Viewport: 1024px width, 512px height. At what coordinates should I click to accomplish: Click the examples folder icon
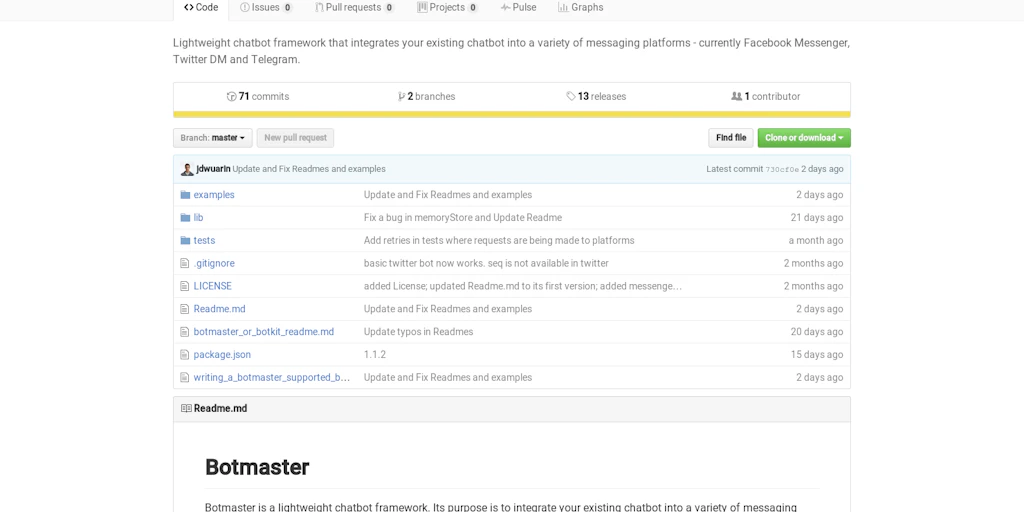(185, 195)
